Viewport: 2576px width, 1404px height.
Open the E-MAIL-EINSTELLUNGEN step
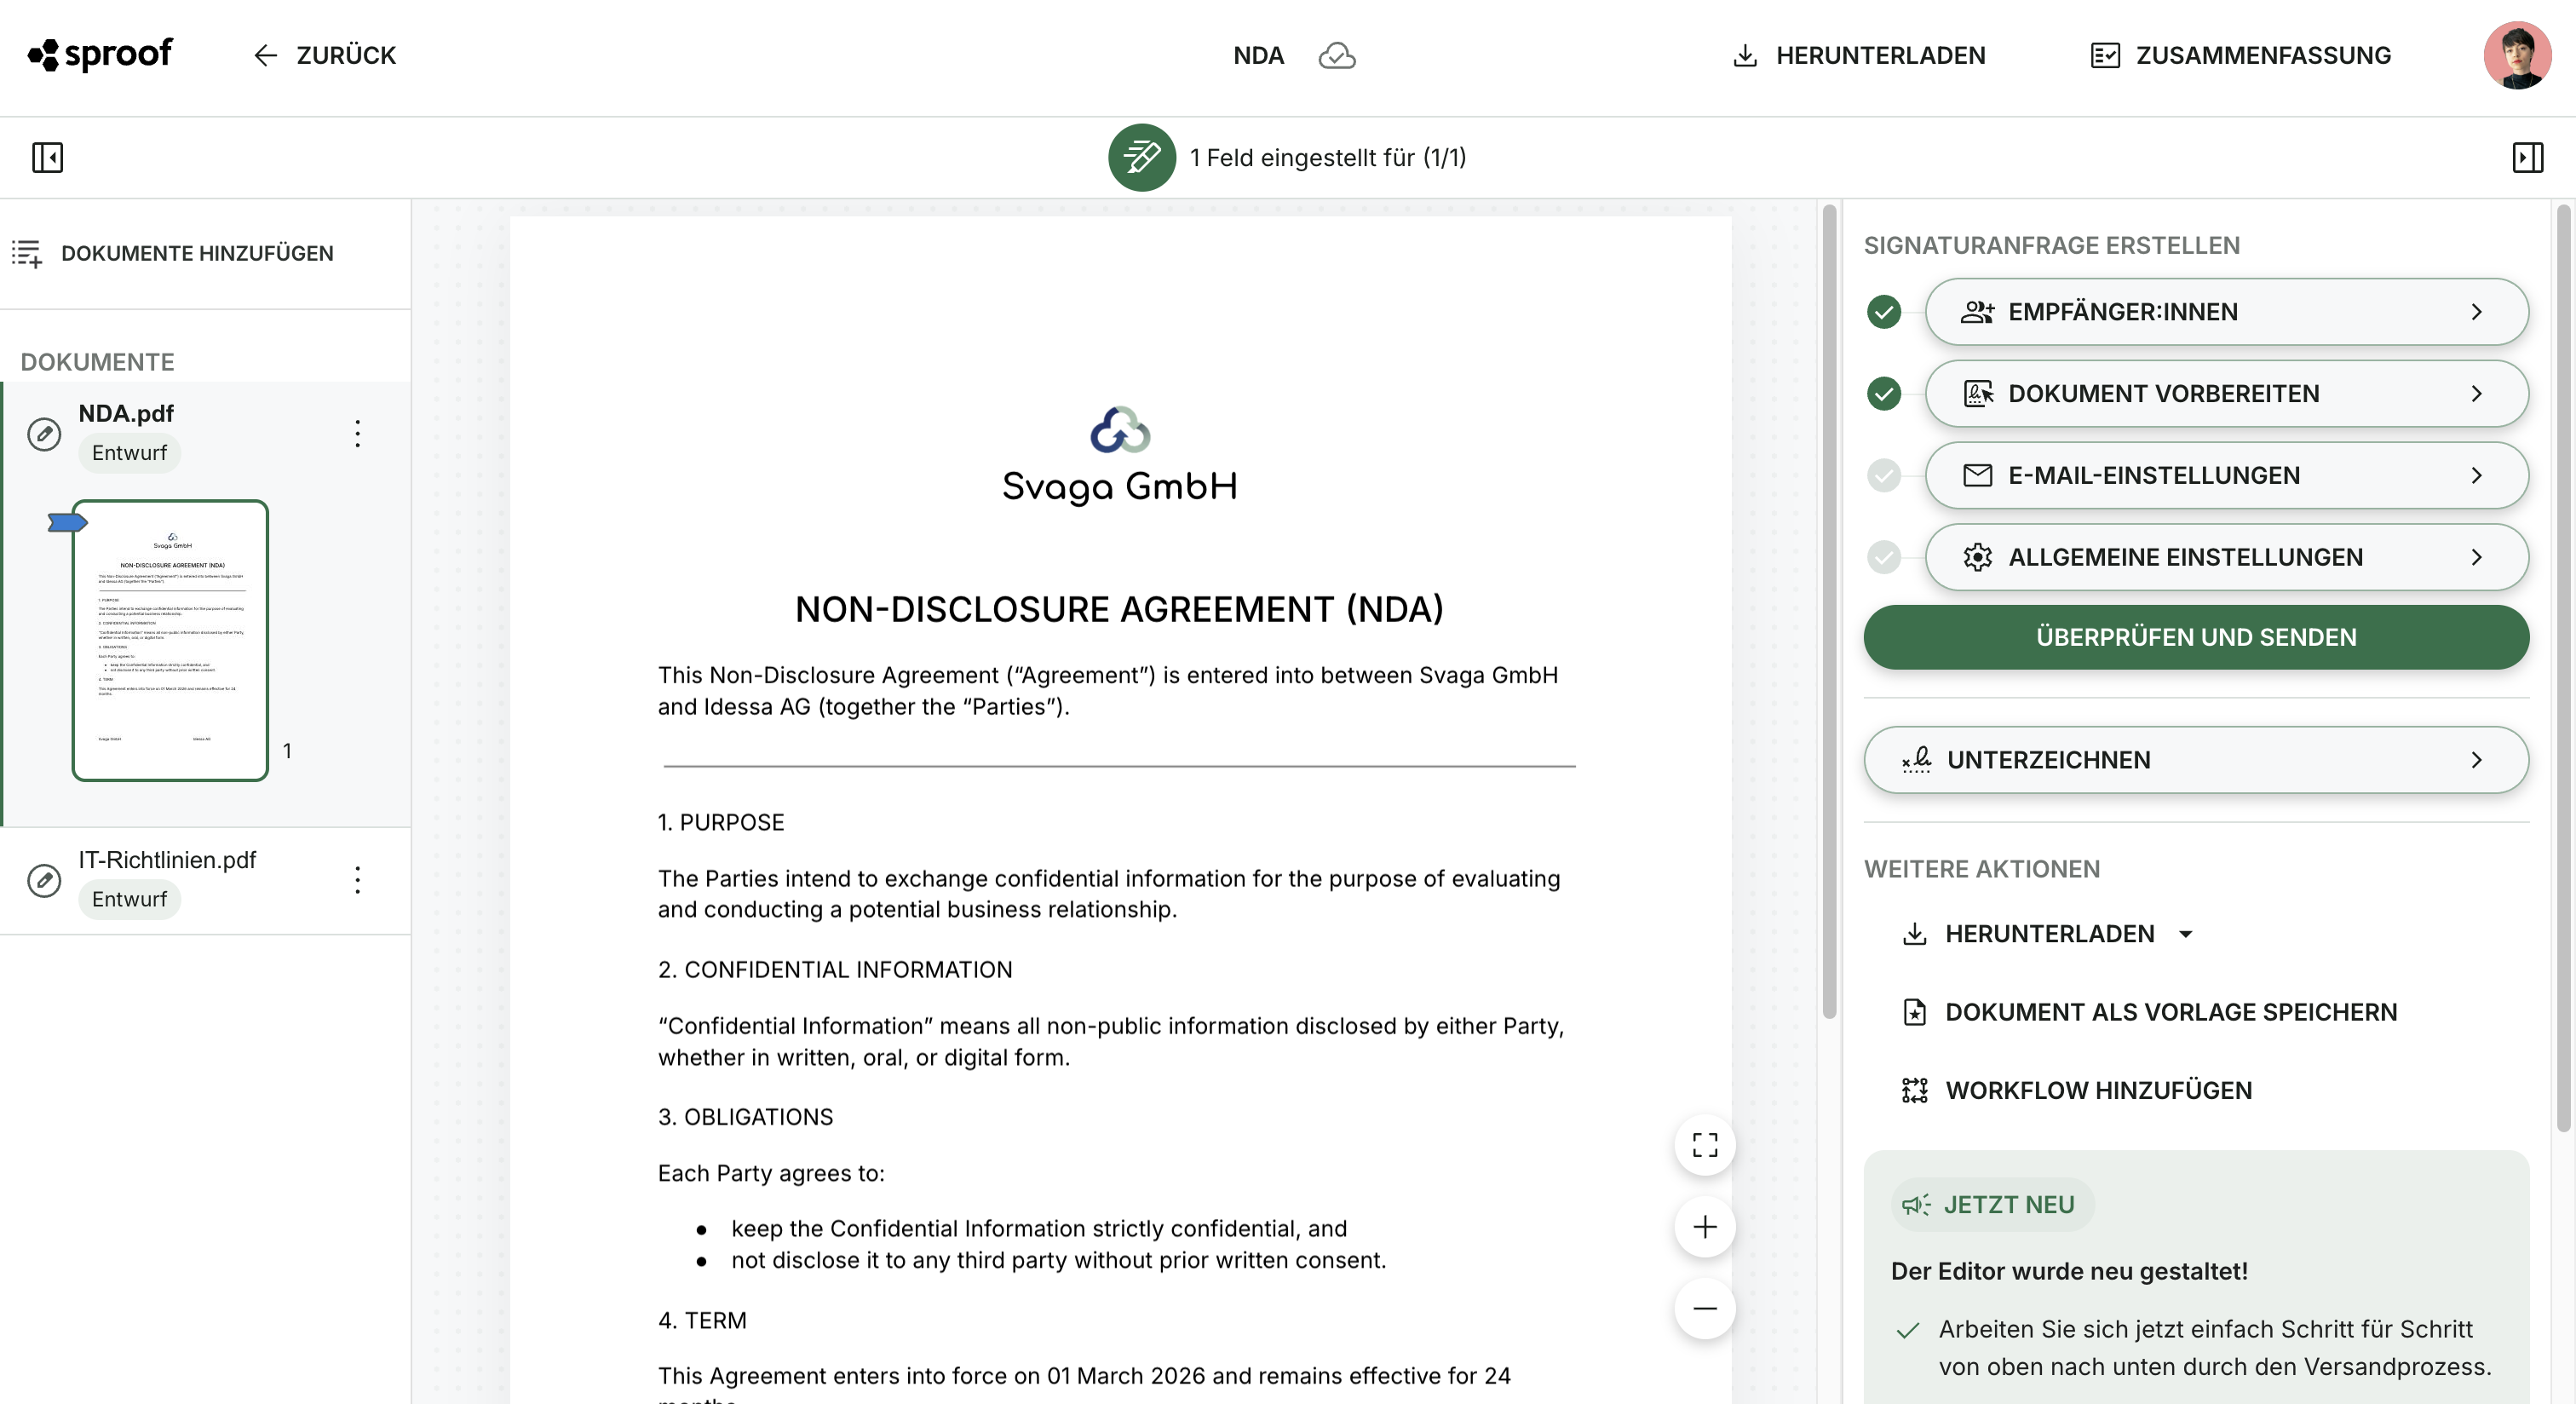(x=2226, y=476)
